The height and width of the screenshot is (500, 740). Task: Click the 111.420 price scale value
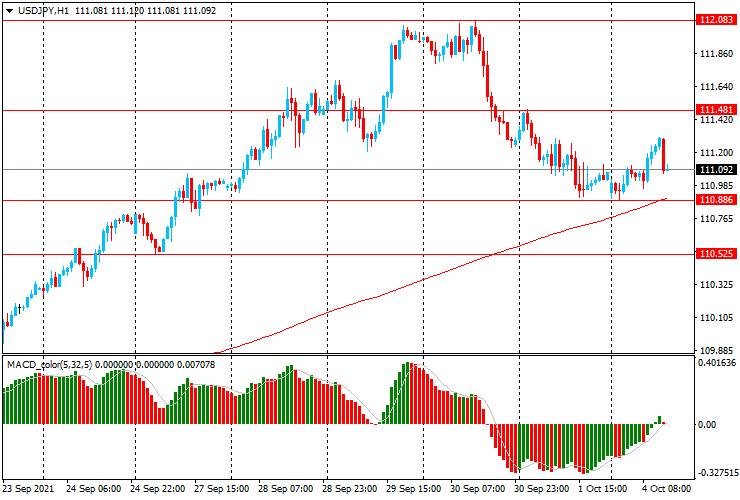[716, 120]
